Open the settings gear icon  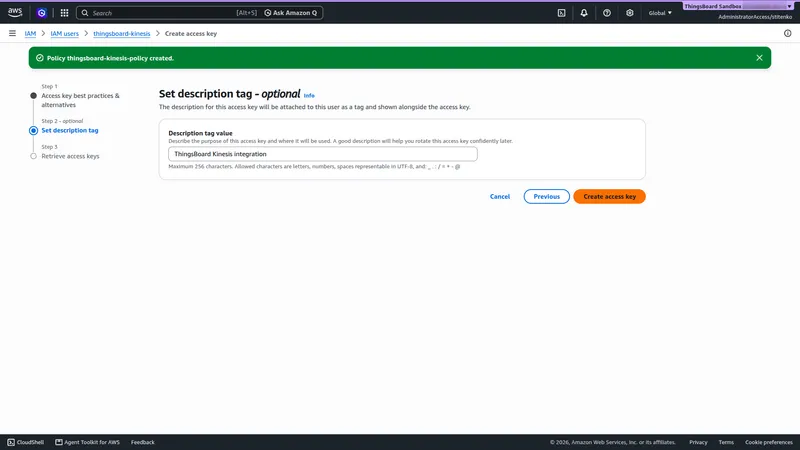tap(630, 13)
